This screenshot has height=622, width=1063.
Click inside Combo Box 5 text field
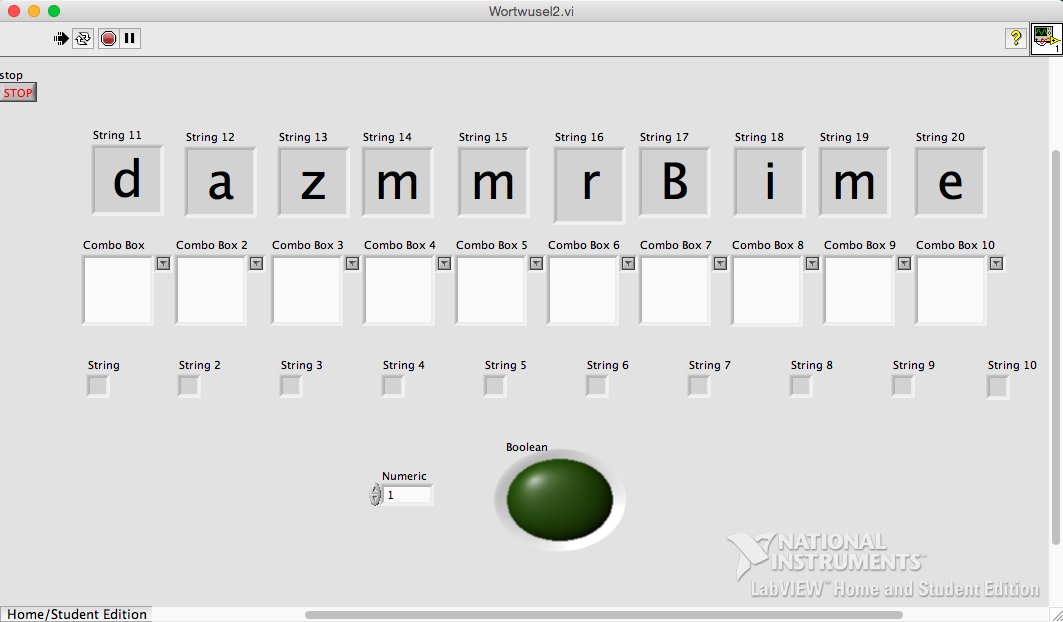tap(491, 290)
